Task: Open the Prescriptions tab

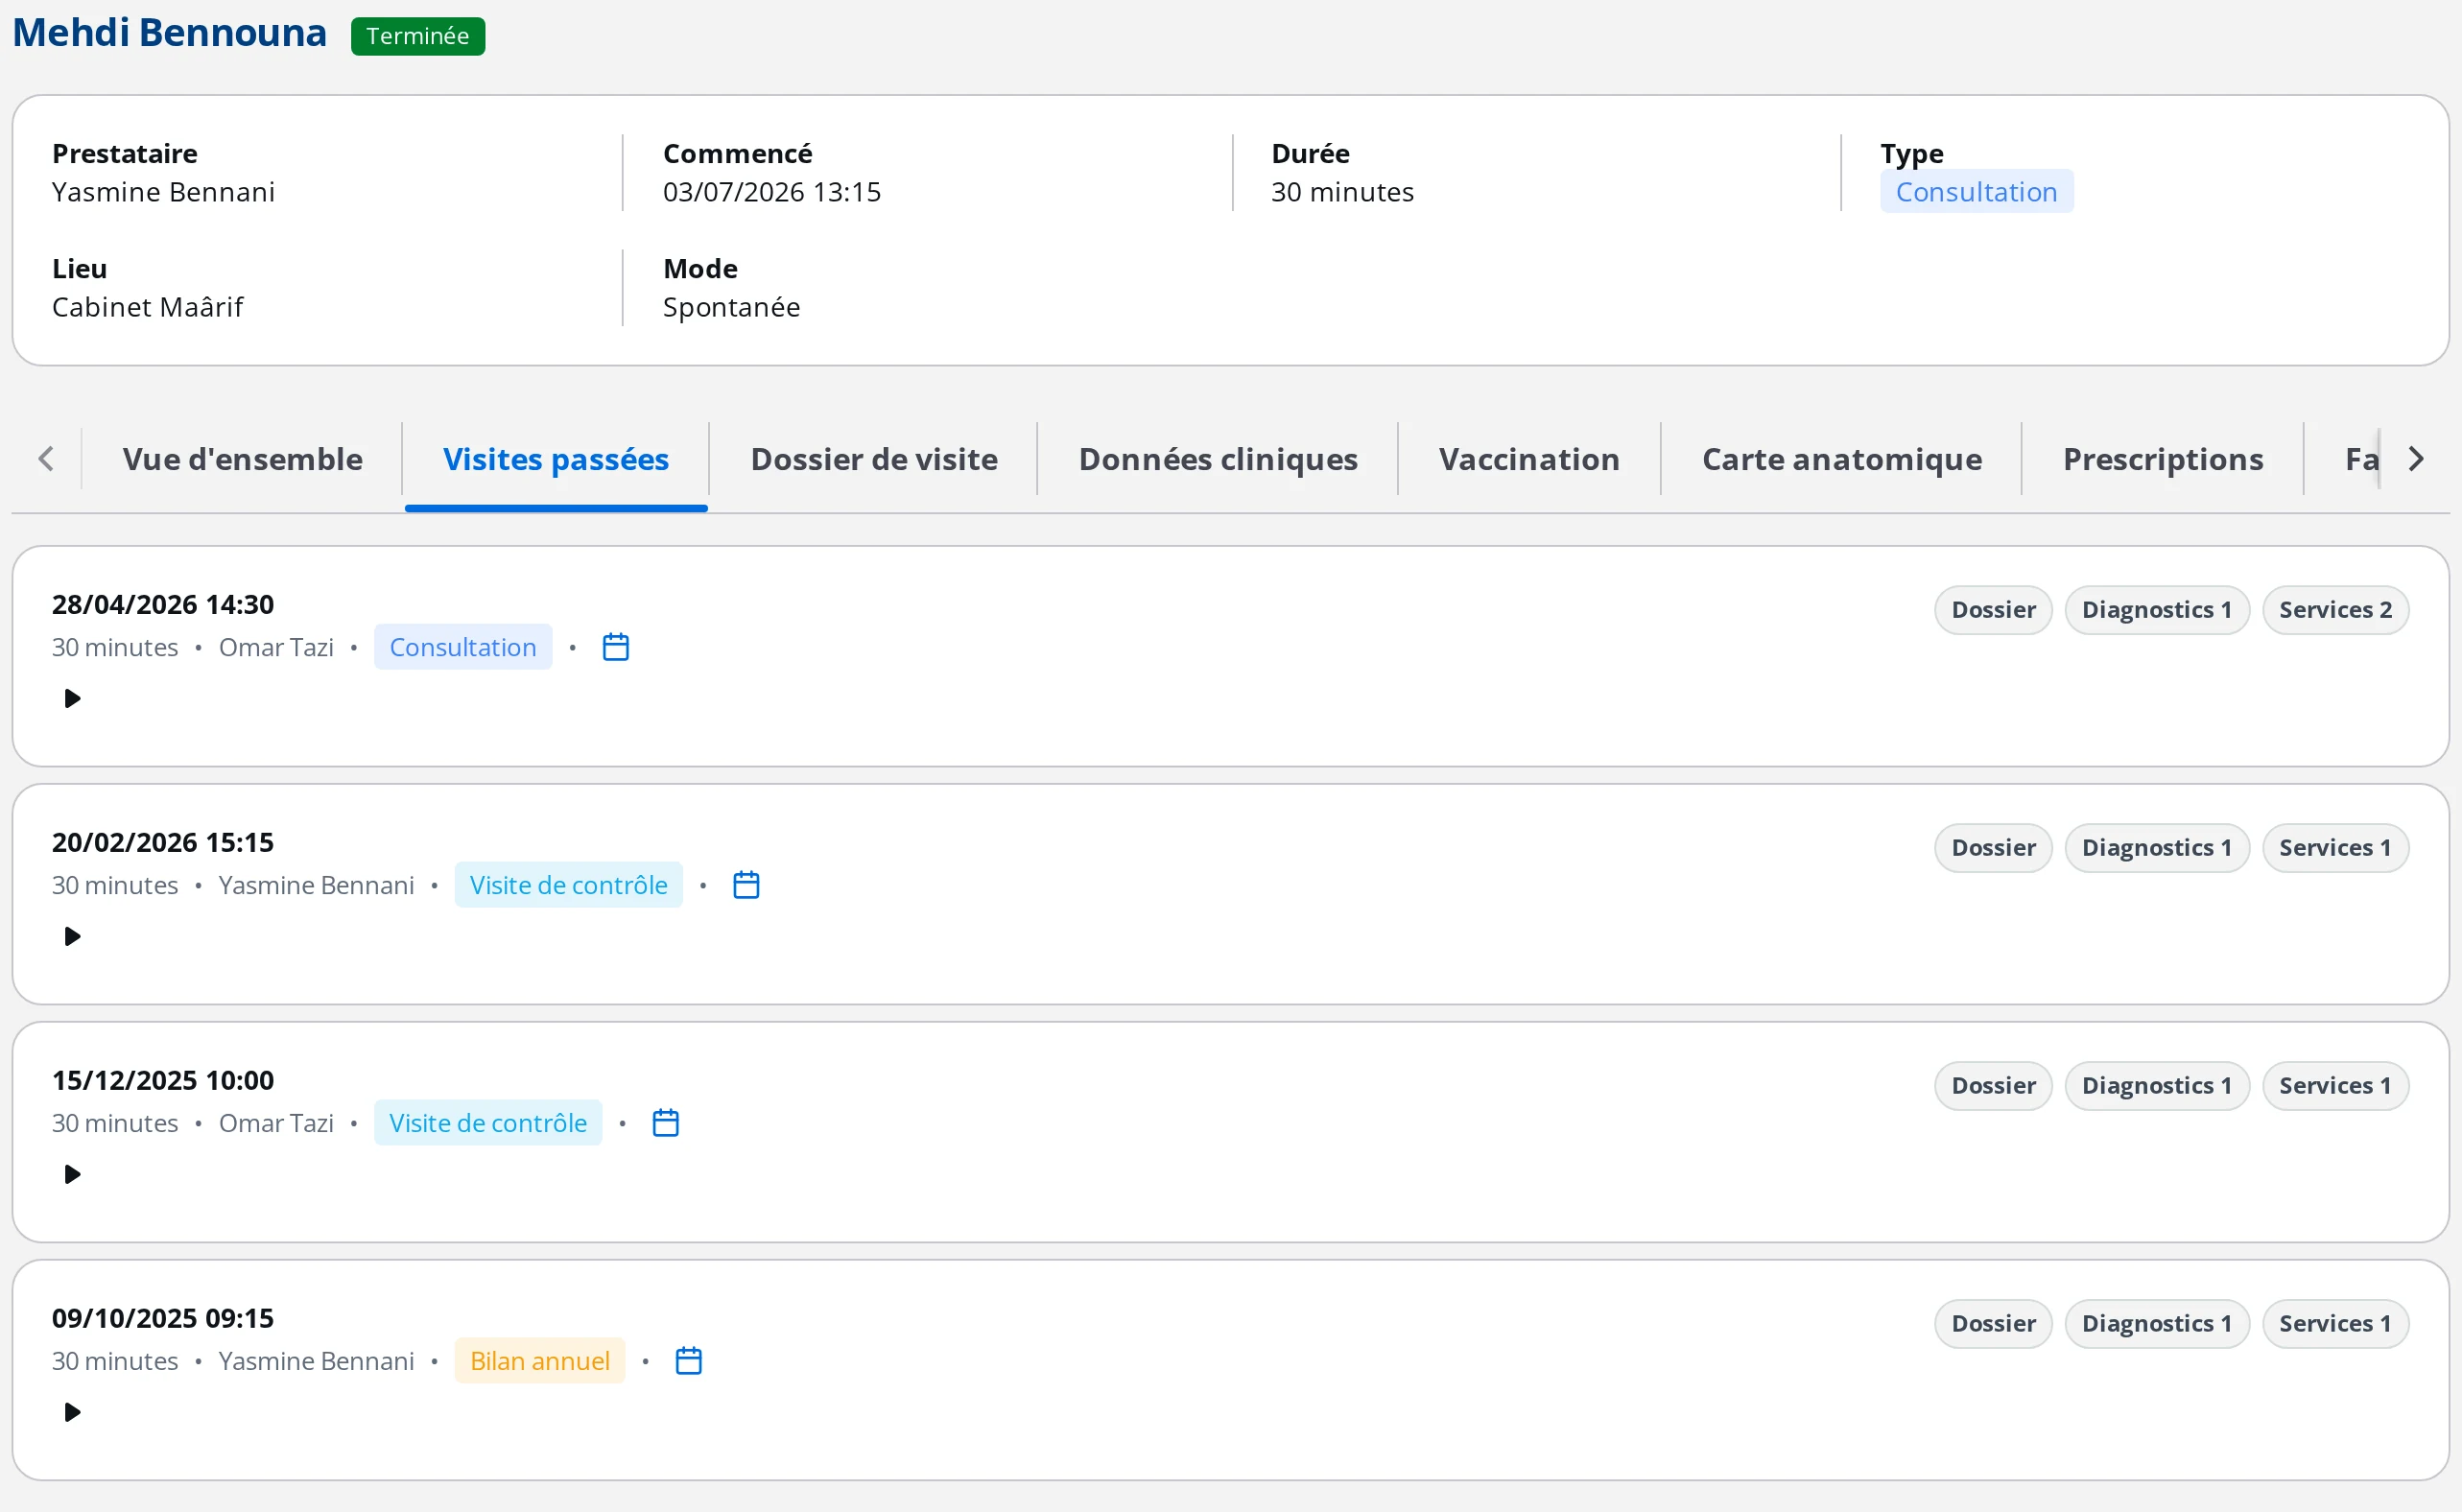Action: pyautogui.click(x=2163, y=459)
